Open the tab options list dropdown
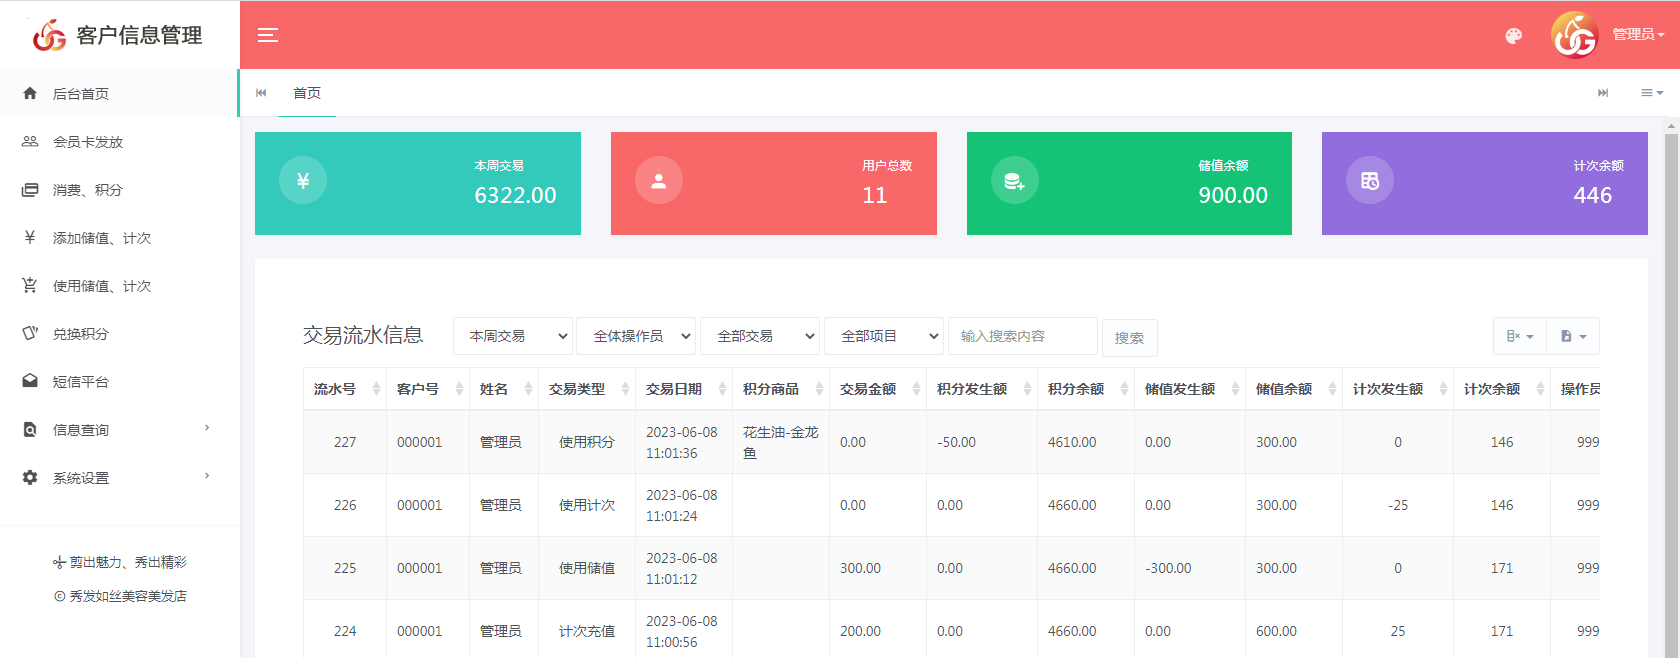 click(1652, 93)
